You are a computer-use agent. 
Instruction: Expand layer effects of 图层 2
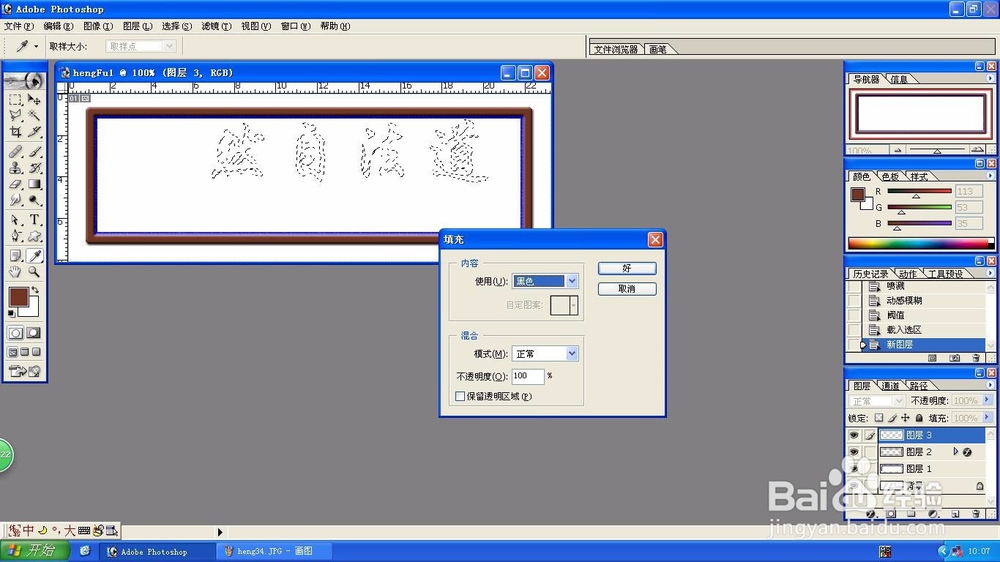click(x=955, y=452)
